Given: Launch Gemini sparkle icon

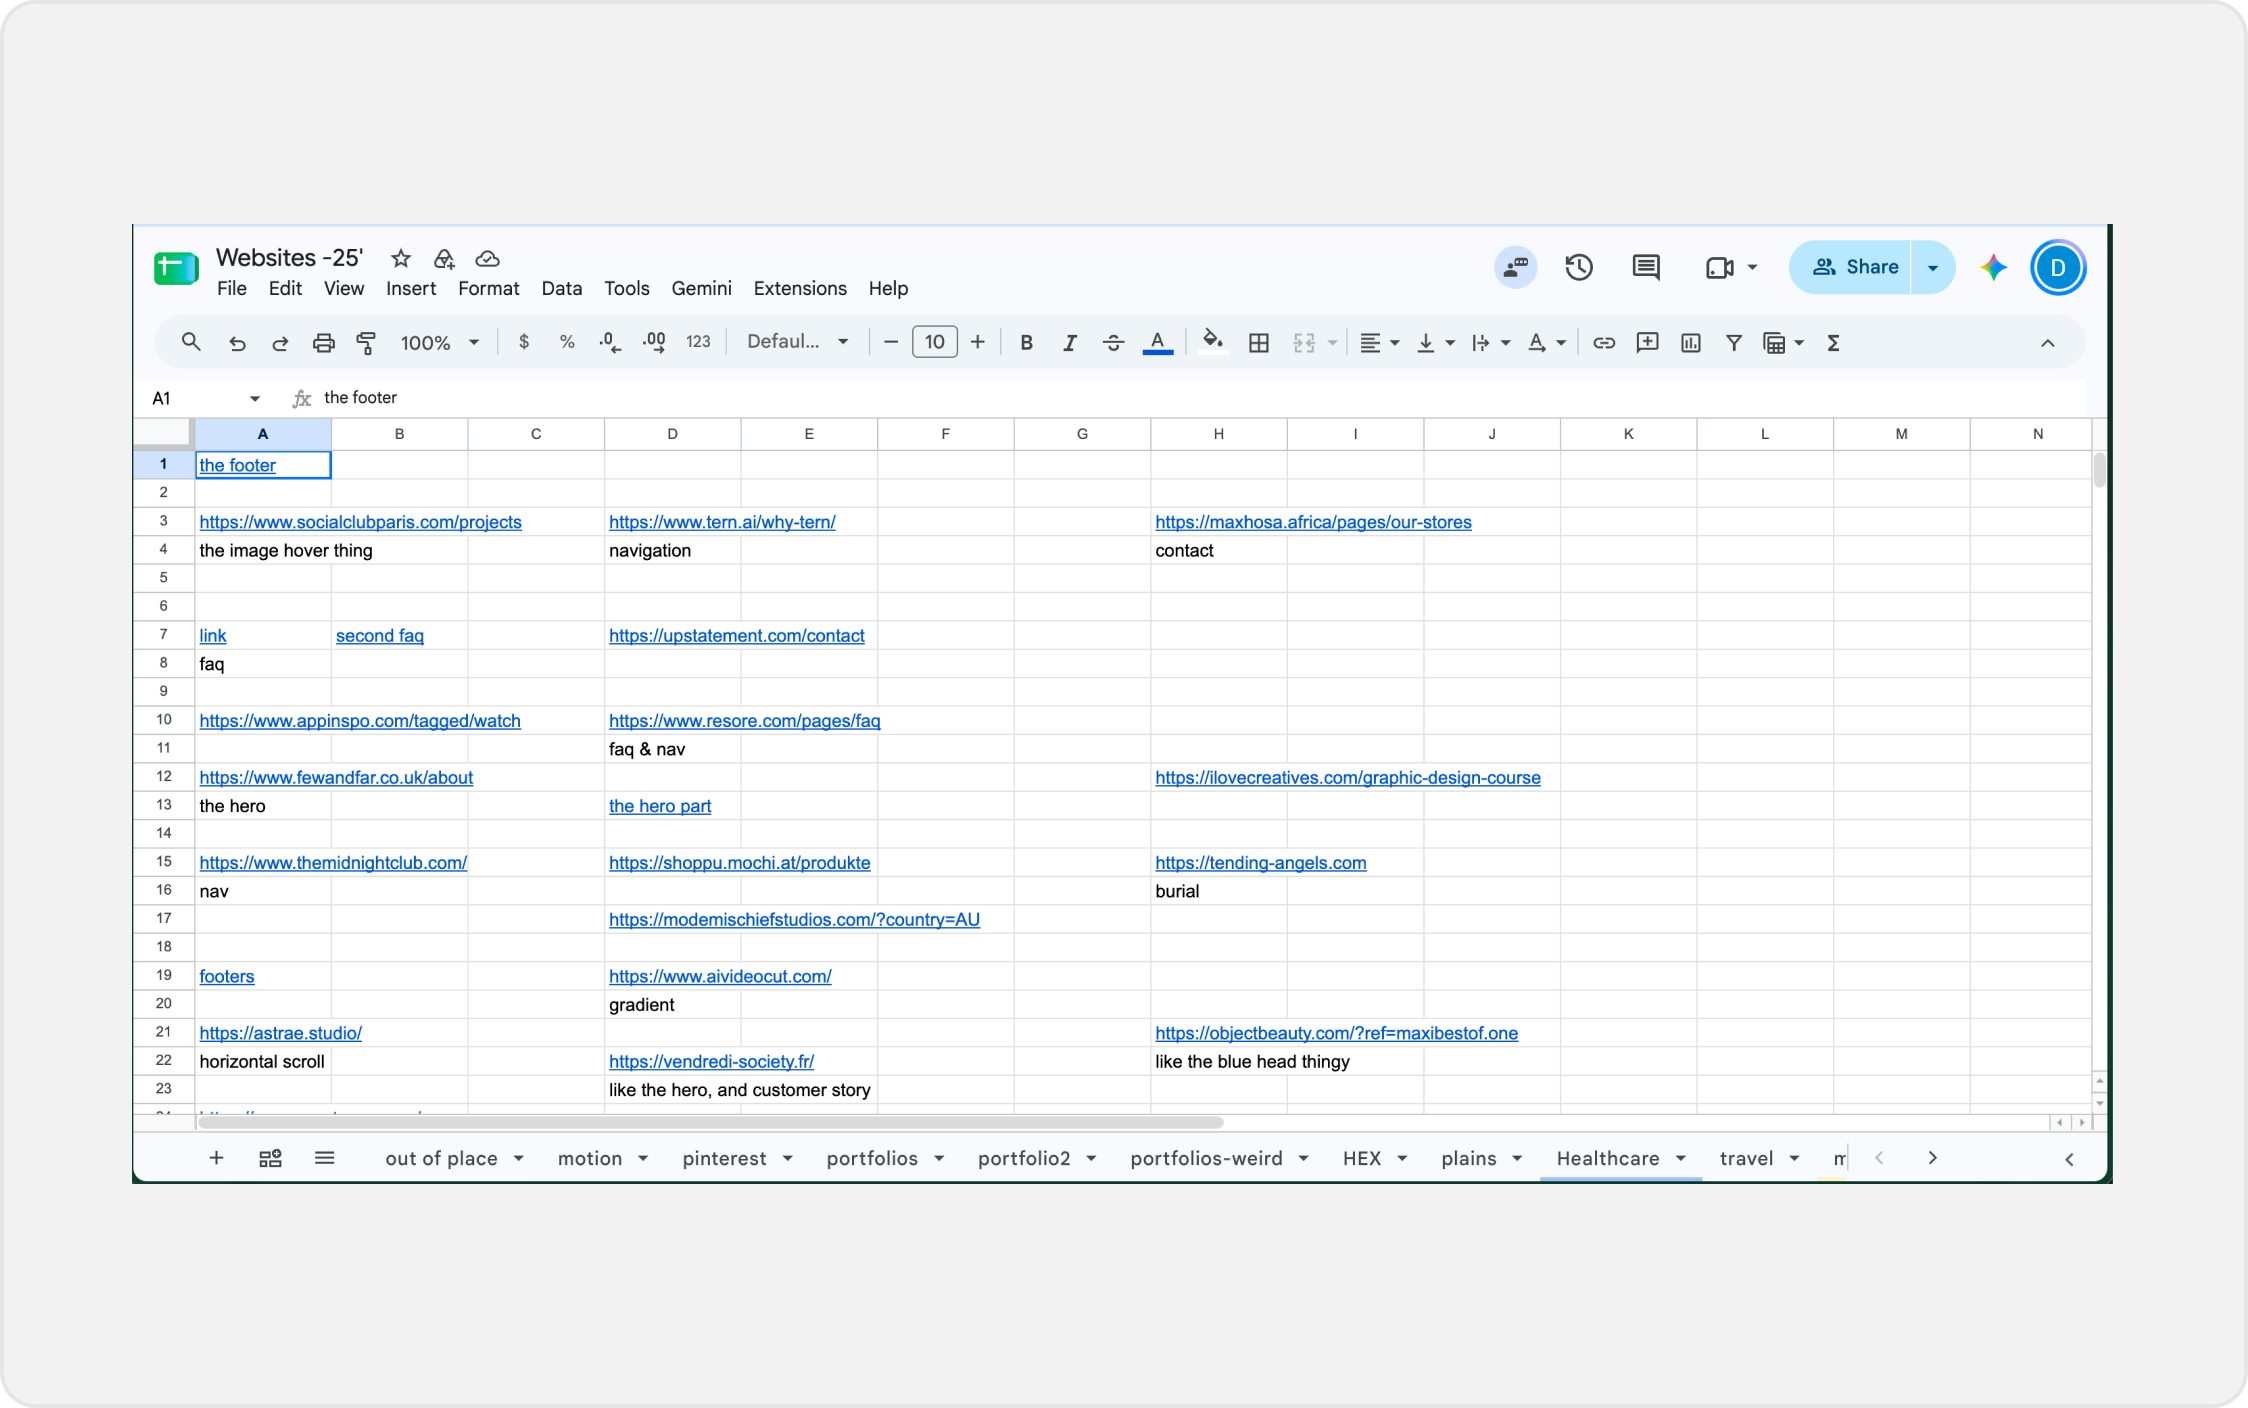Looking at the screenshot, I should (1993, 267).
